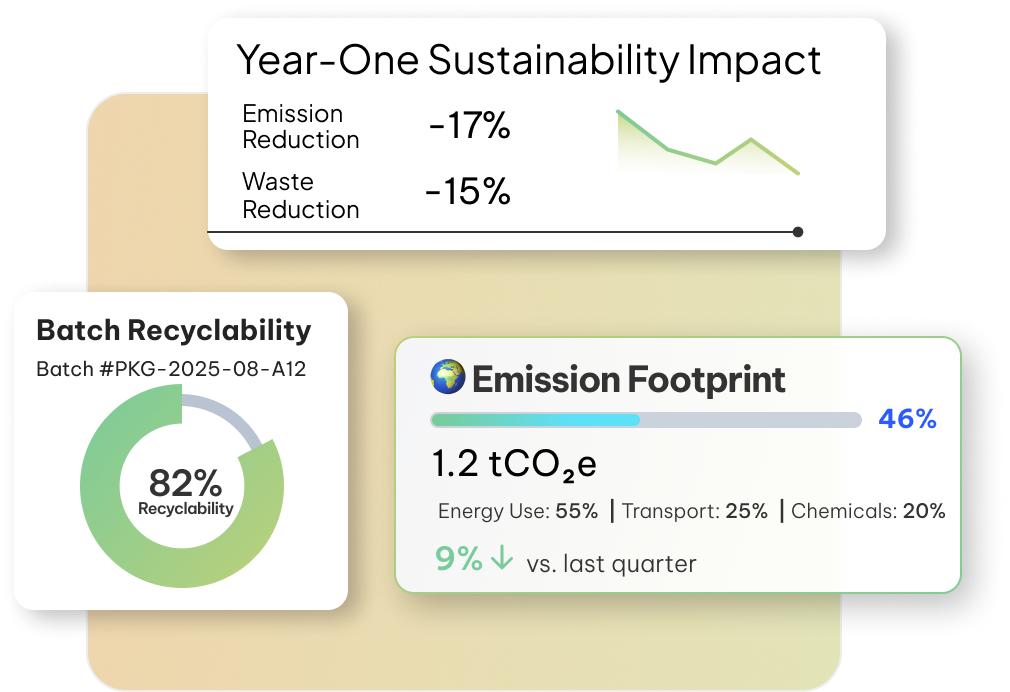Click the Energy Use: 55% breakdown item

tap(517, 512)
